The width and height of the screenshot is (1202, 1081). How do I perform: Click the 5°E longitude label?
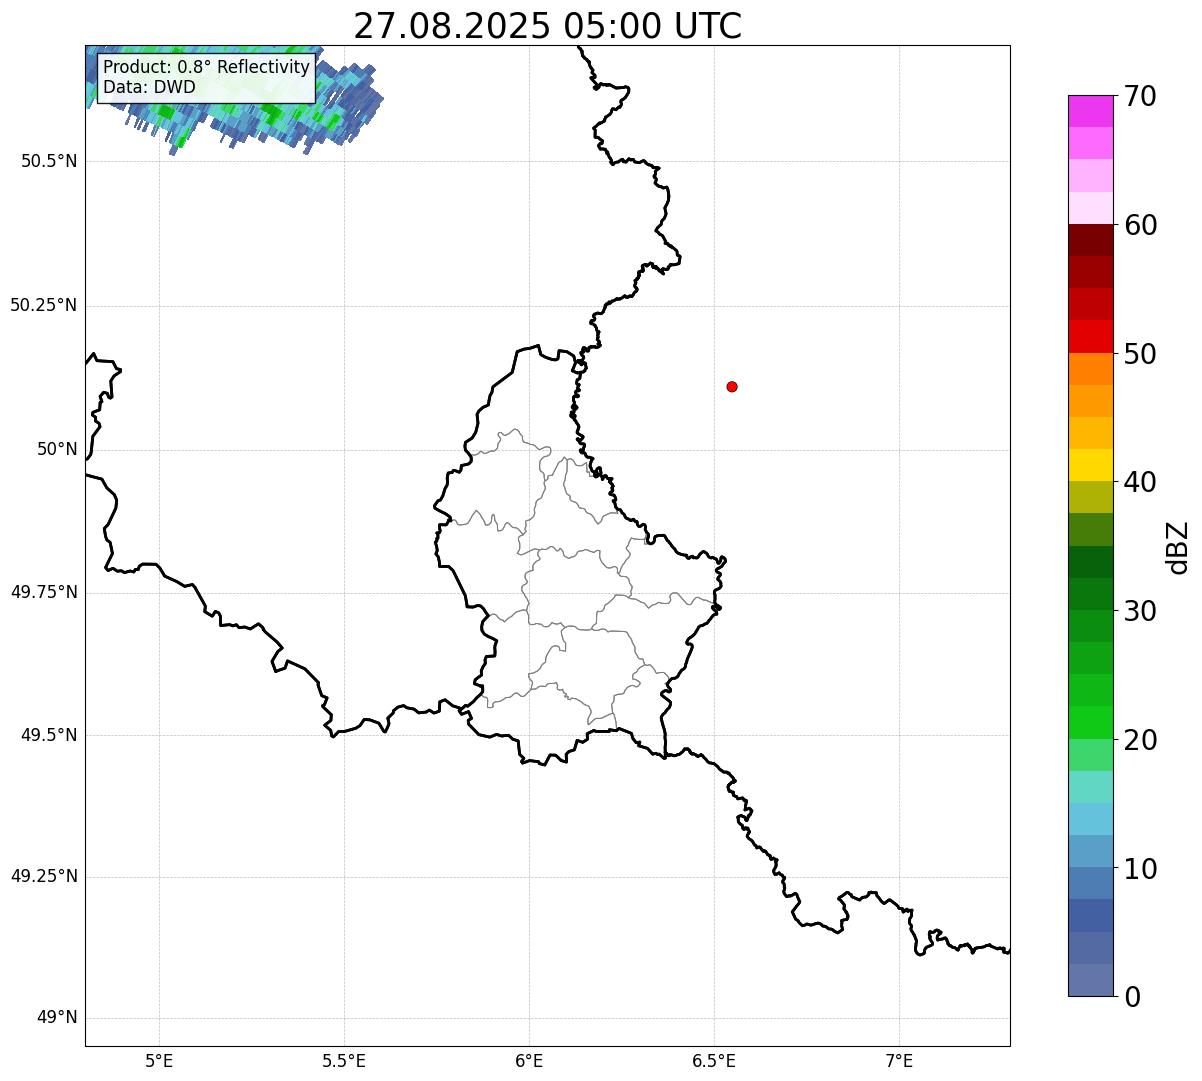pyautogui.click(x=159, y=1060)
